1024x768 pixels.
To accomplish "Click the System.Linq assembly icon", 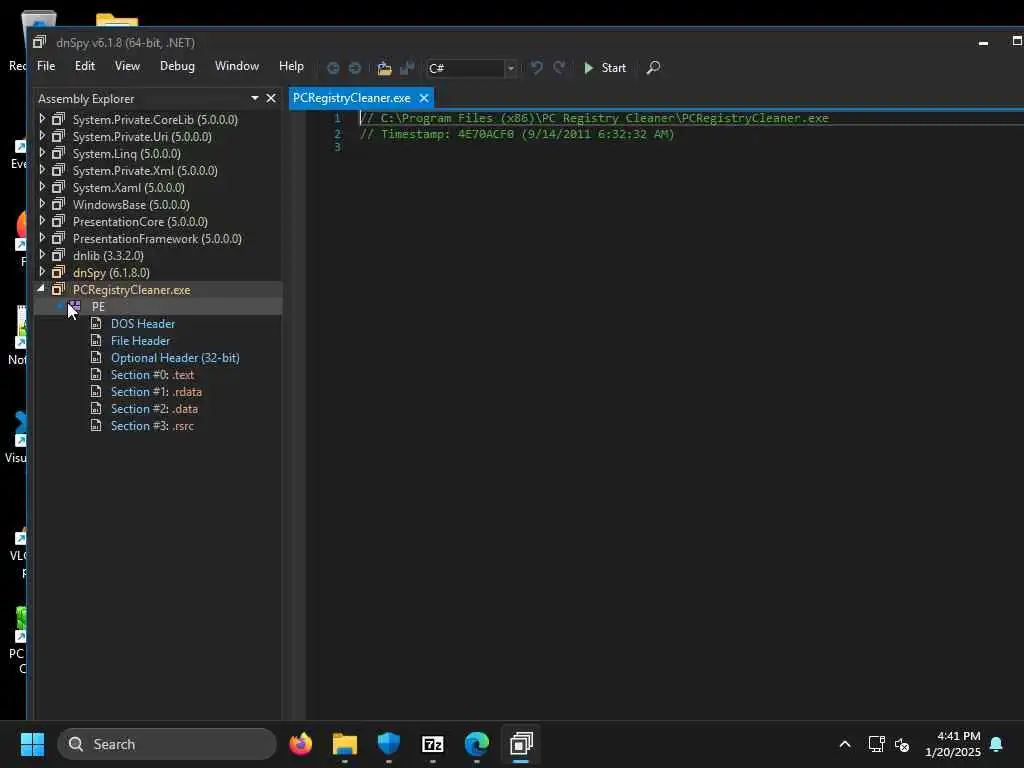I will [59, 153].
